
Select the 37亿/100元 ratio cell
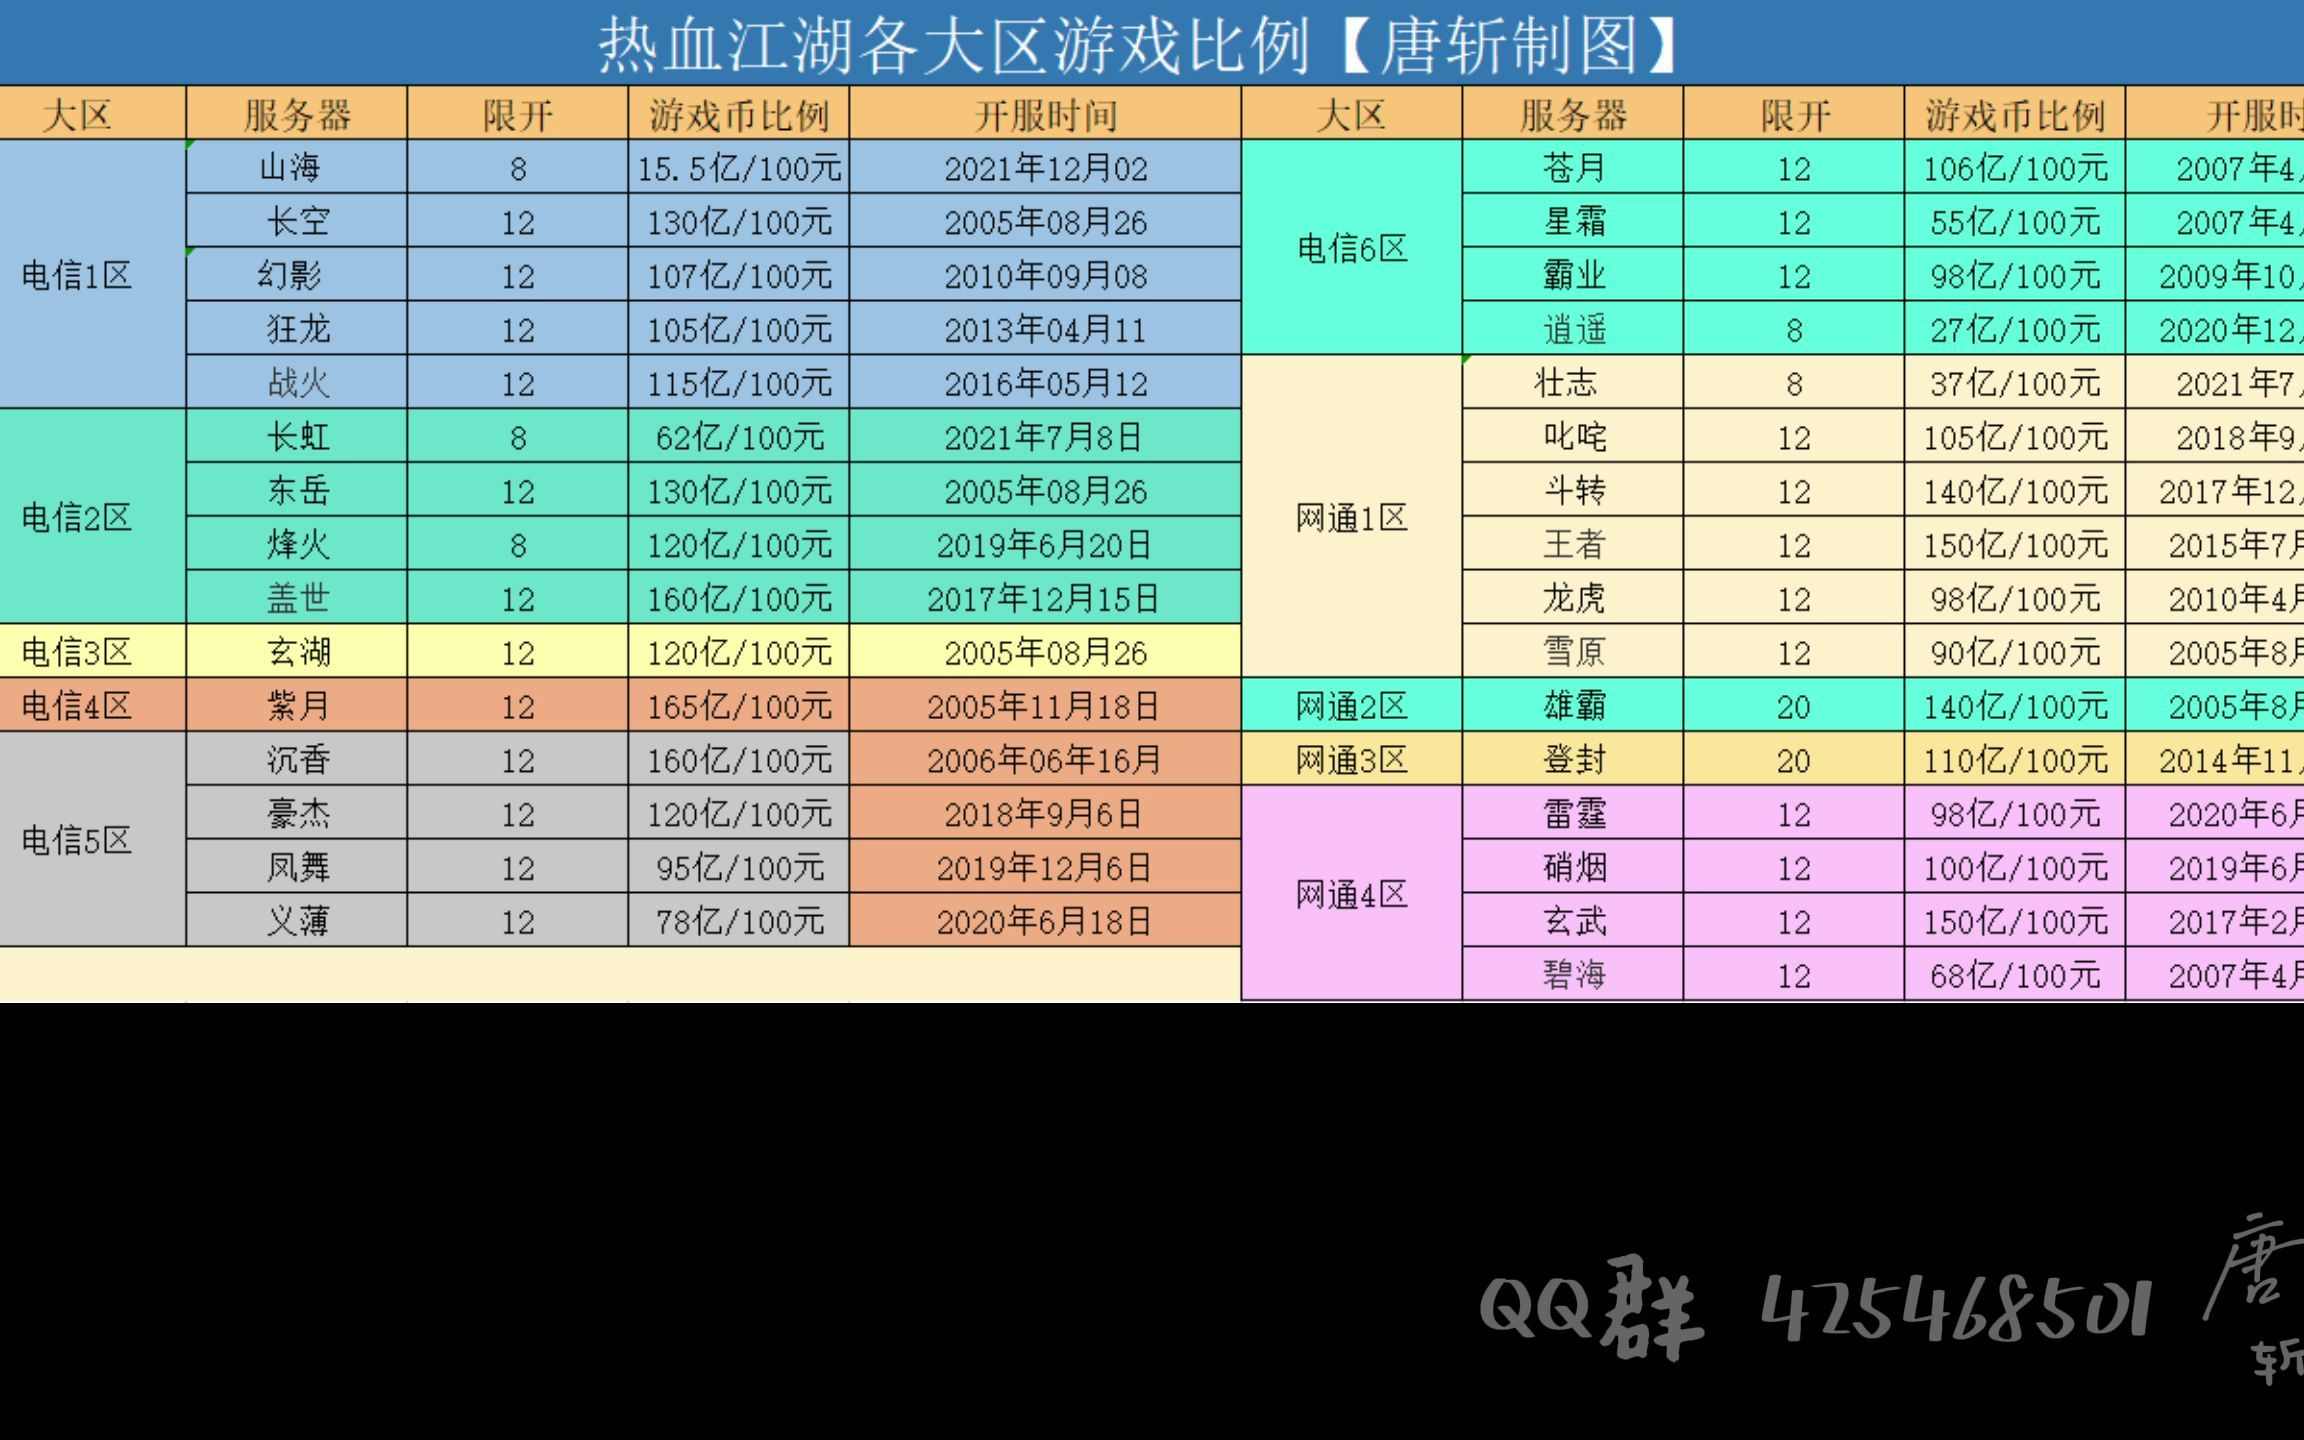click(2014, 382)
